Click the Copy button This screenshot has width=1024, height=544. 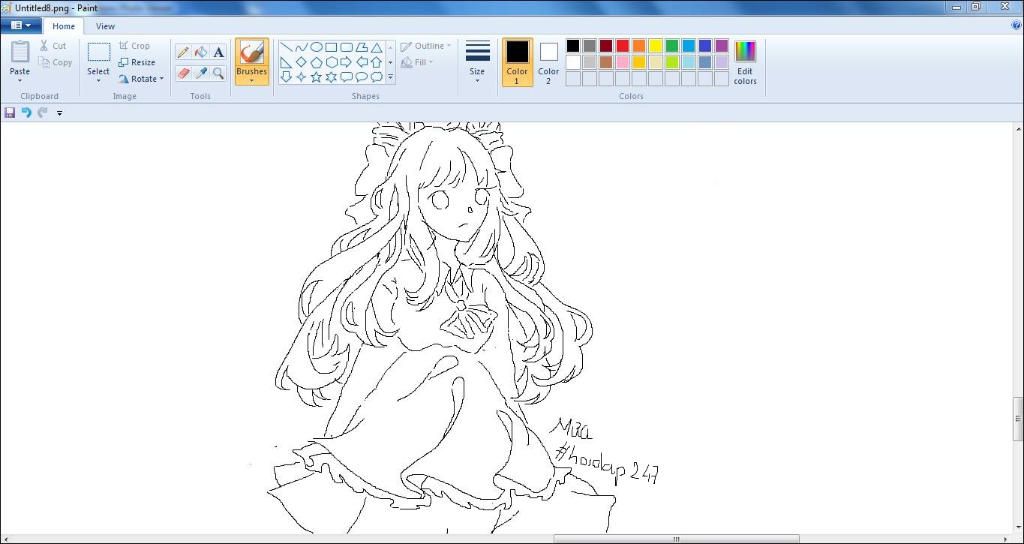55,63
